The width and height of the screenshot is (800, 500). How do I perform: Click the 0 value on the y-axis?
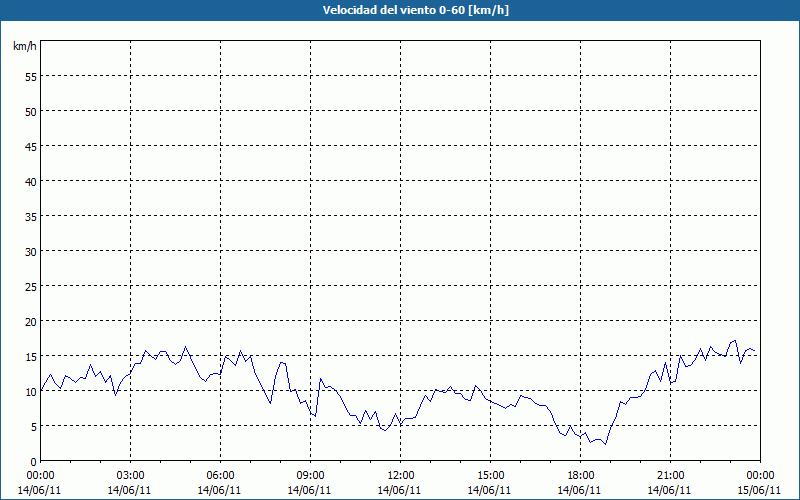[34, 462]
